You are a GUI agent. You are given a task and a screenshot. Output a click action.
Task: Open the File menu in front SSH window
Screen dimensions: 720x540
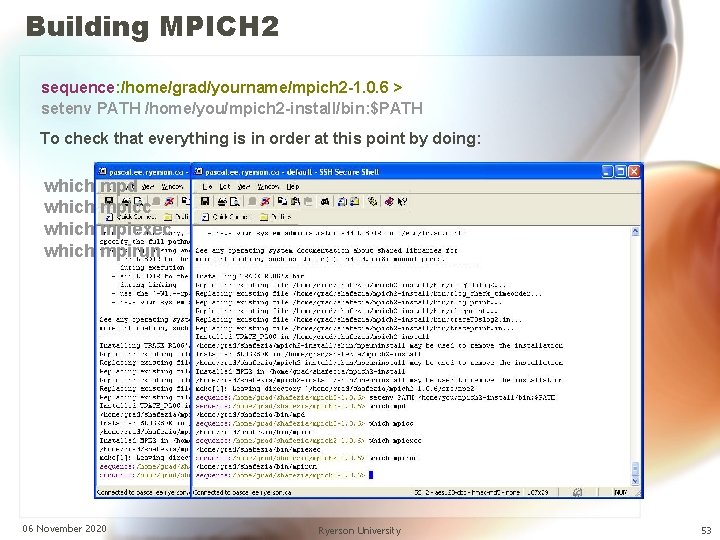pyautogui.click(x=207, y=186)
